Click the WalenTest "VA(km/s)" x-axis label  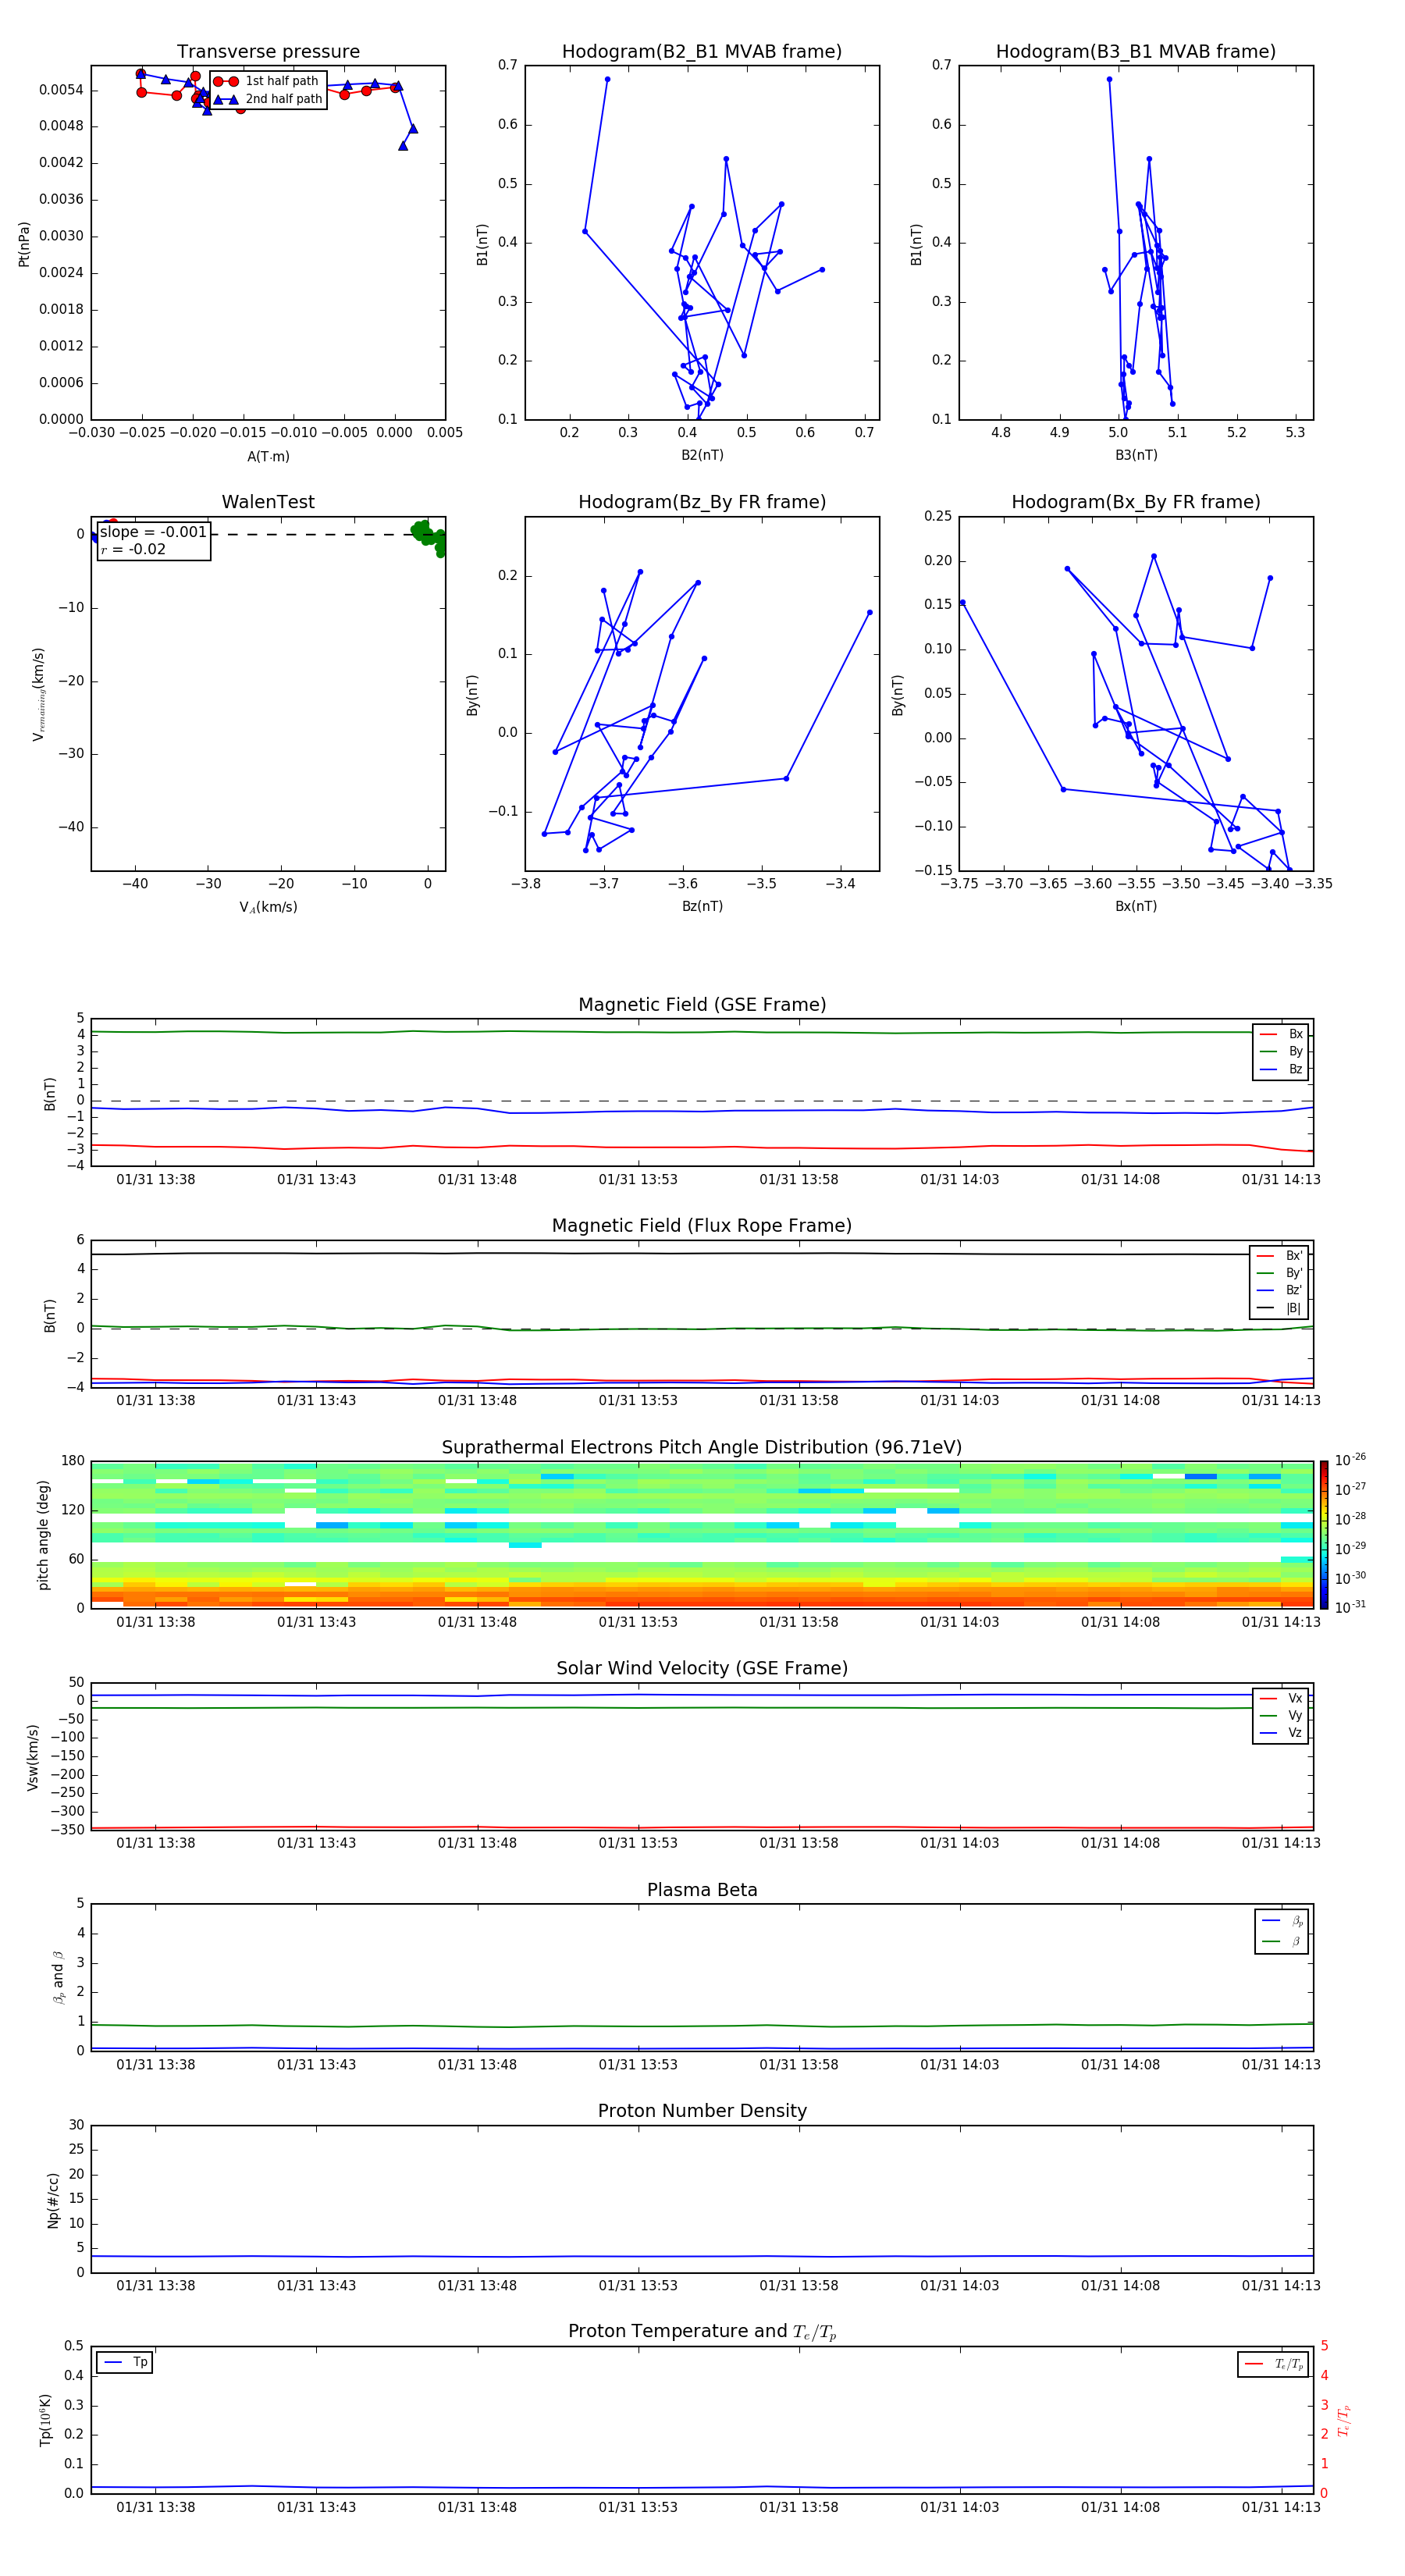coord(268,907)
